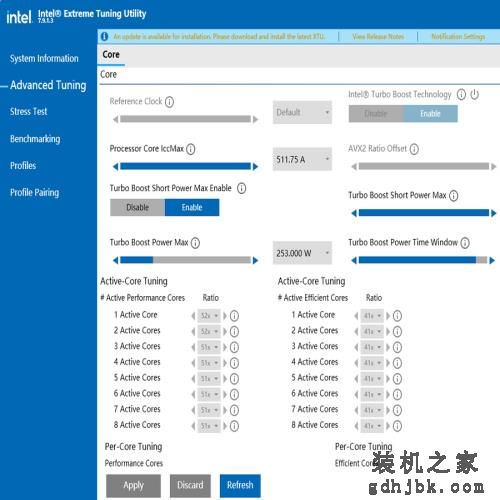
Task: Open info icon for AVX2 Ratio Offset
Action: [x=414, y=149]
